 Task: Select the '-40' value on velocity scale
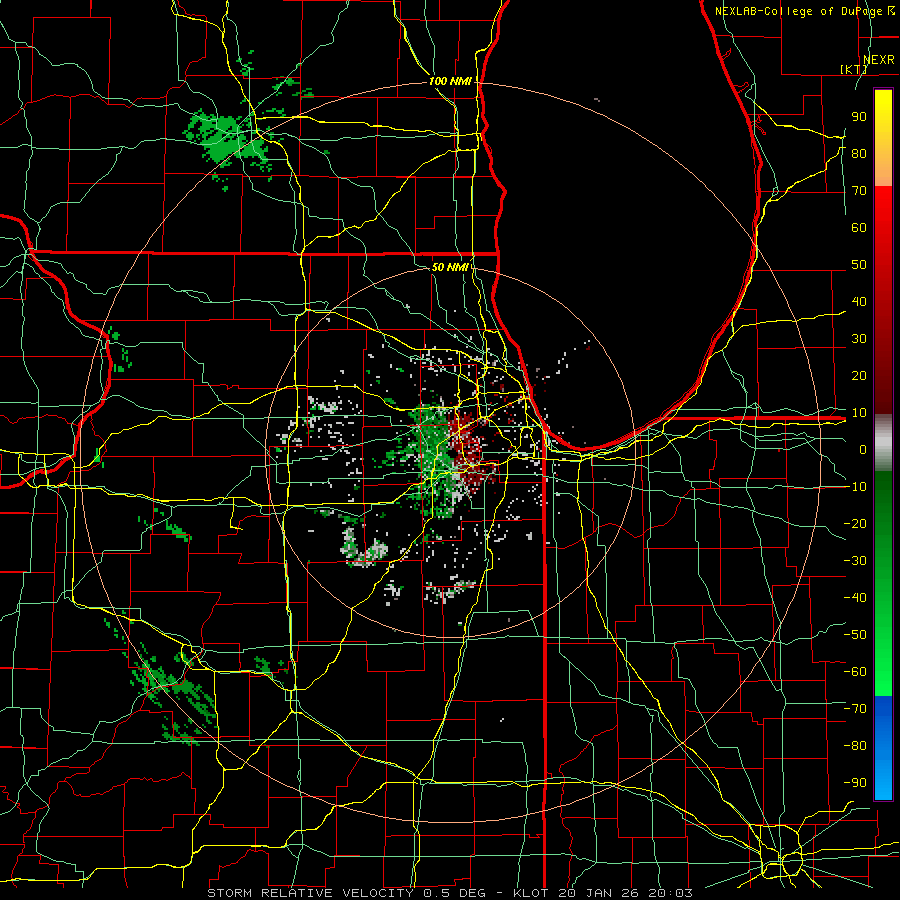coord(855,598)
